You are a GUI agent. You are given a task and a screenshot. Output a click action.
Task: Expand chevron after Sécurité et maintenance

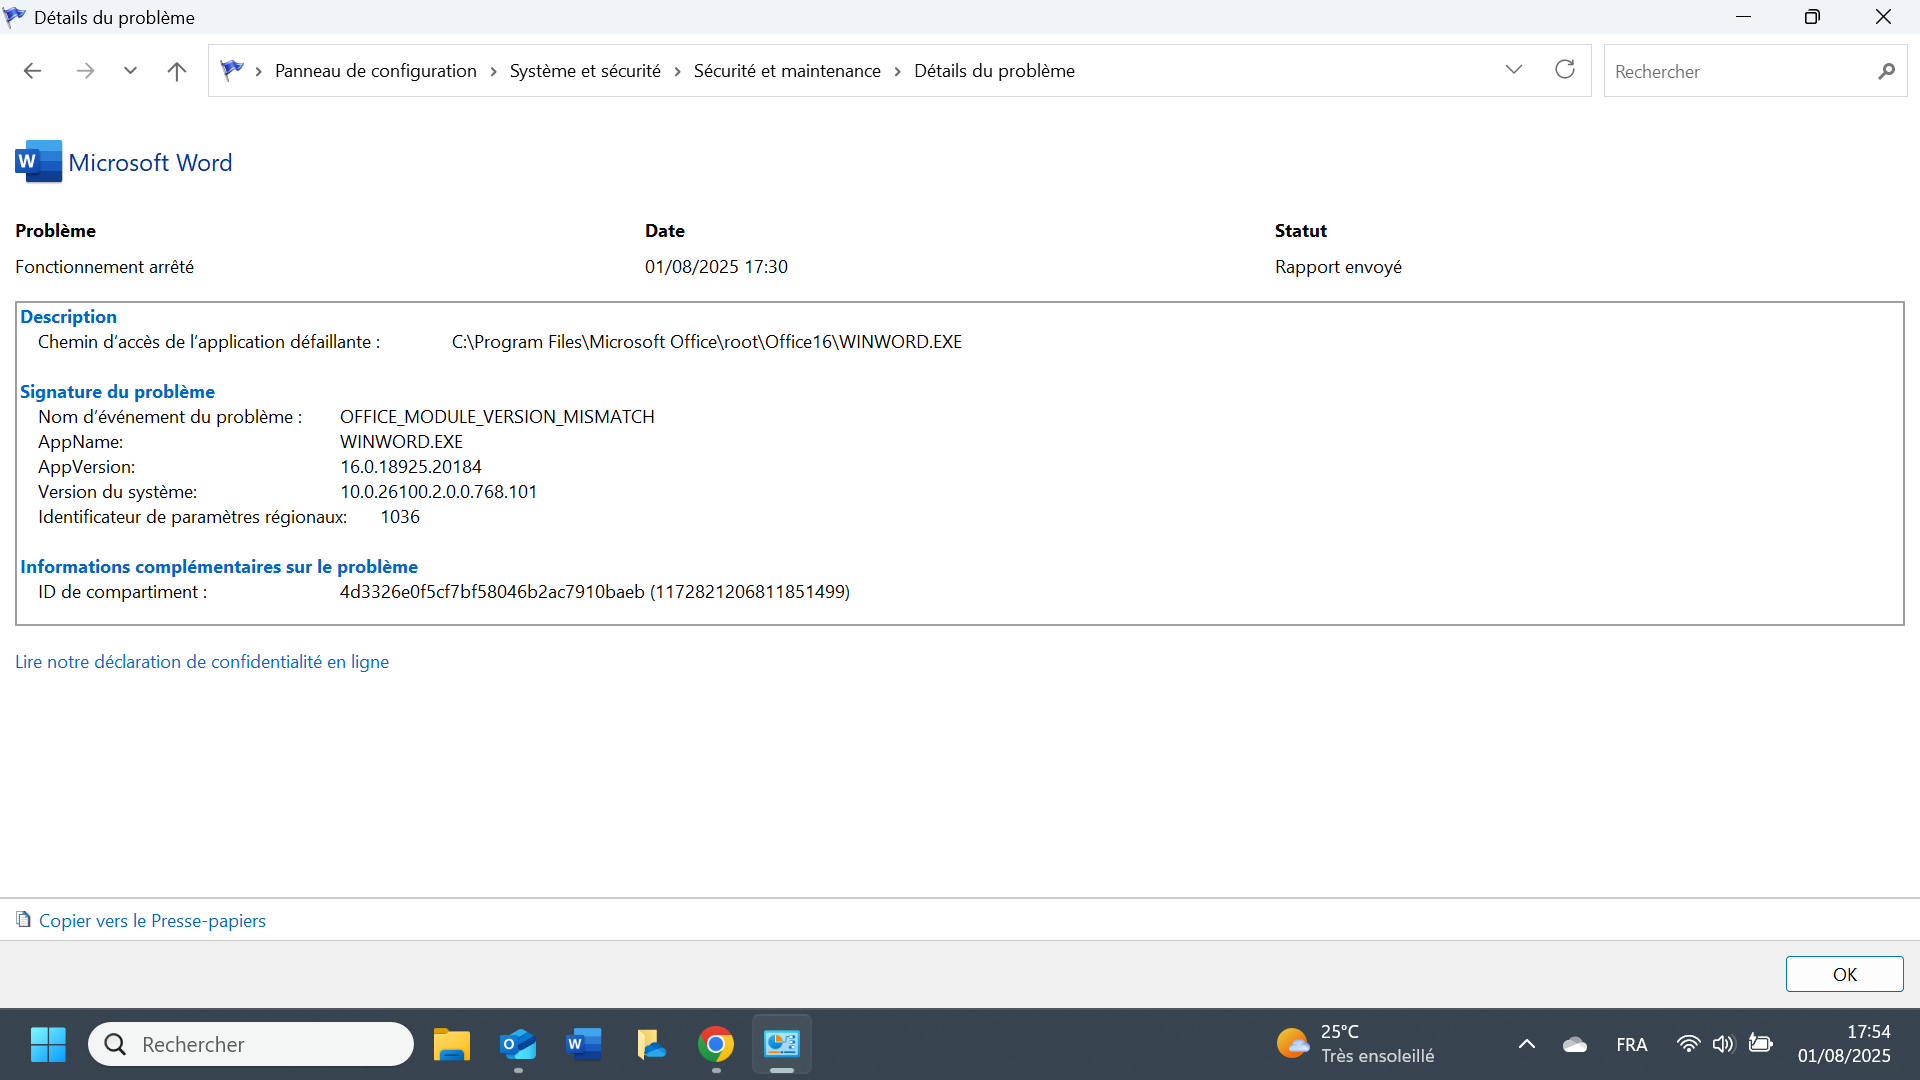tap(897, 71)
